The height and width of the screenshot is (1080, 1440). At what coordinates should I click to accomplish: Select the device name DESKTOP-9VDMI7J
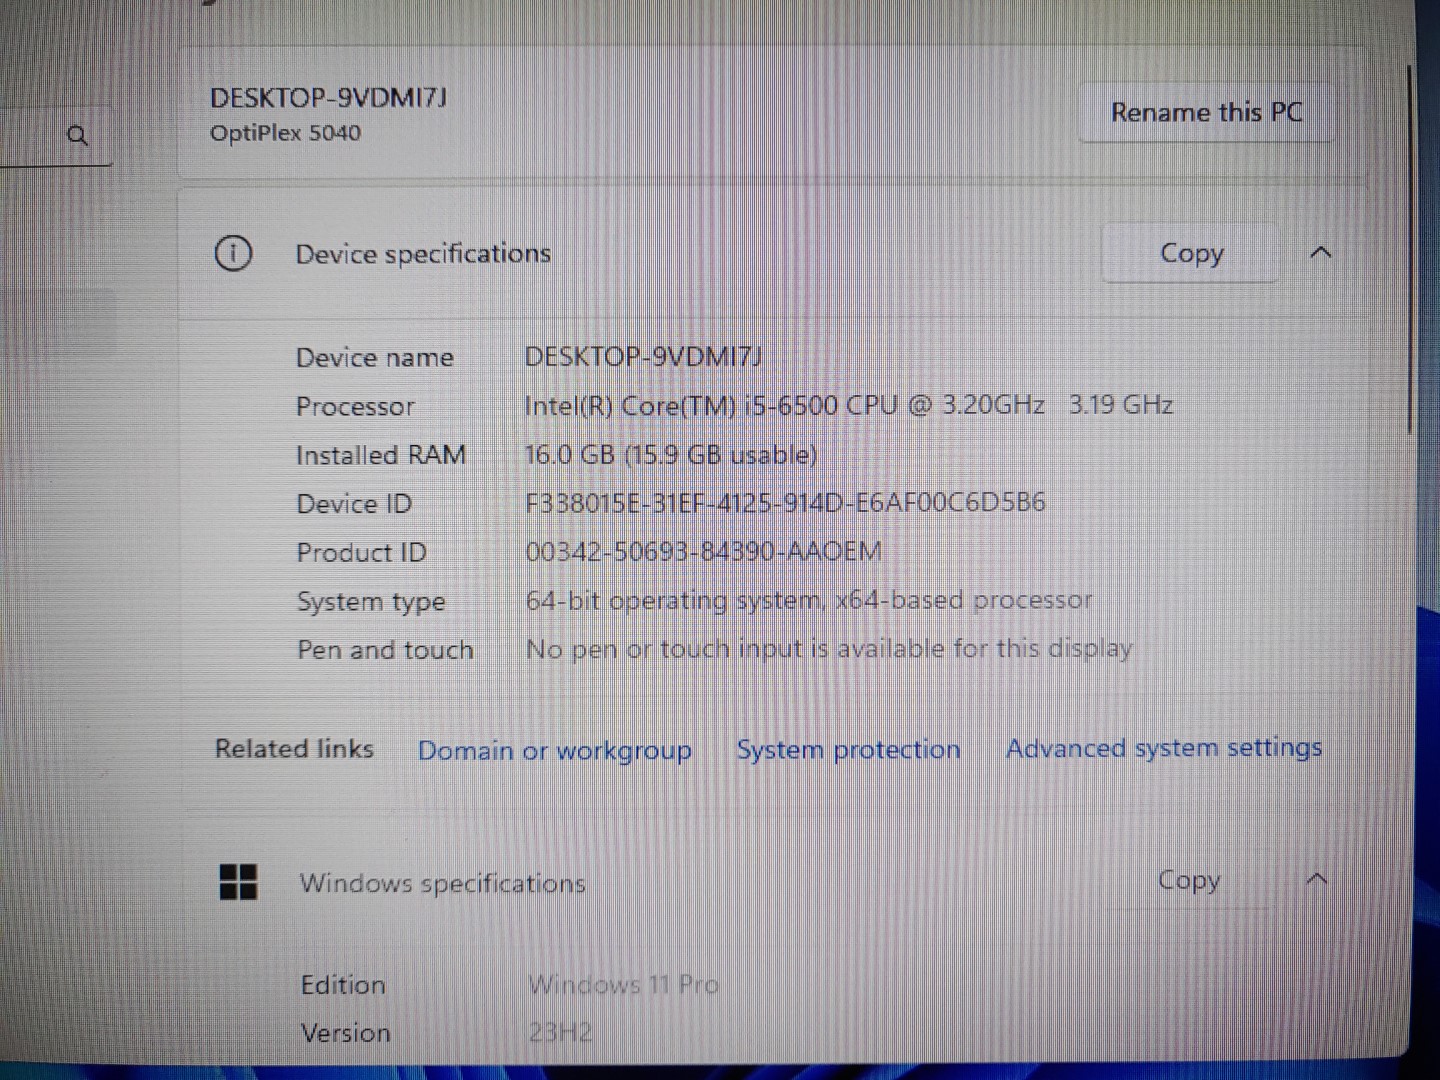point(643,356)
